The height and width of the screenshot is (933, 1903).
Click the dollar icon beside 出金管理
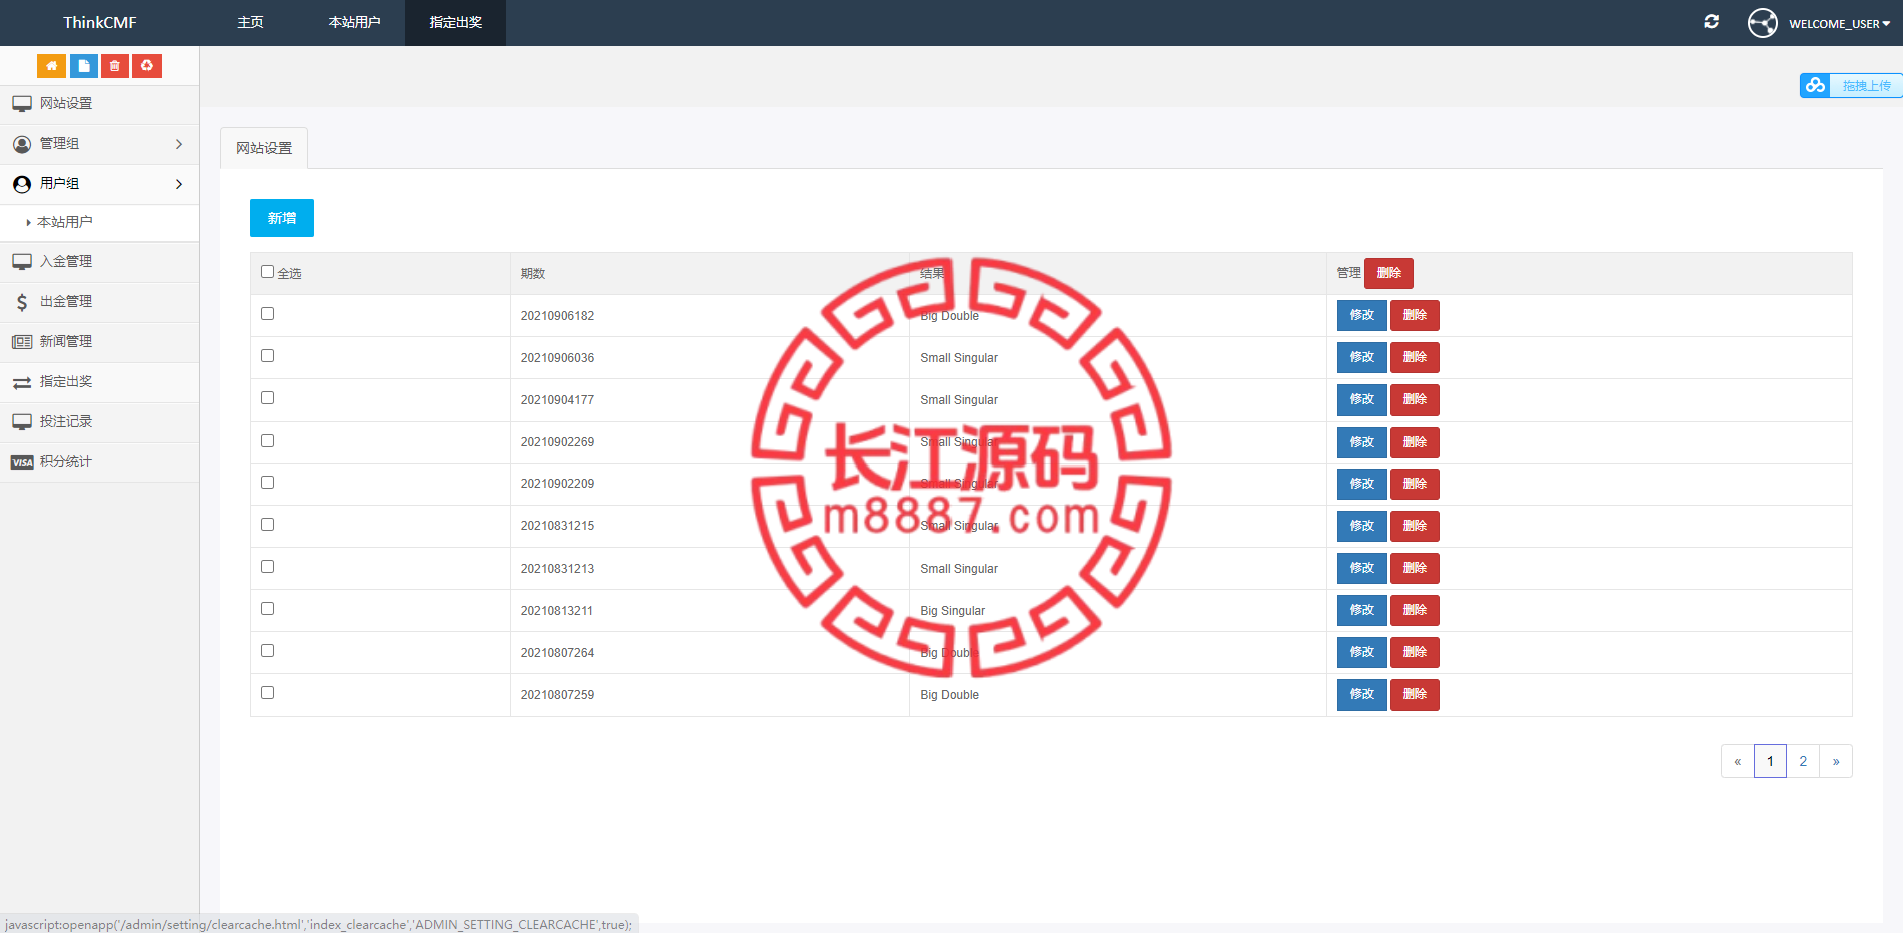tap(22, 302)
